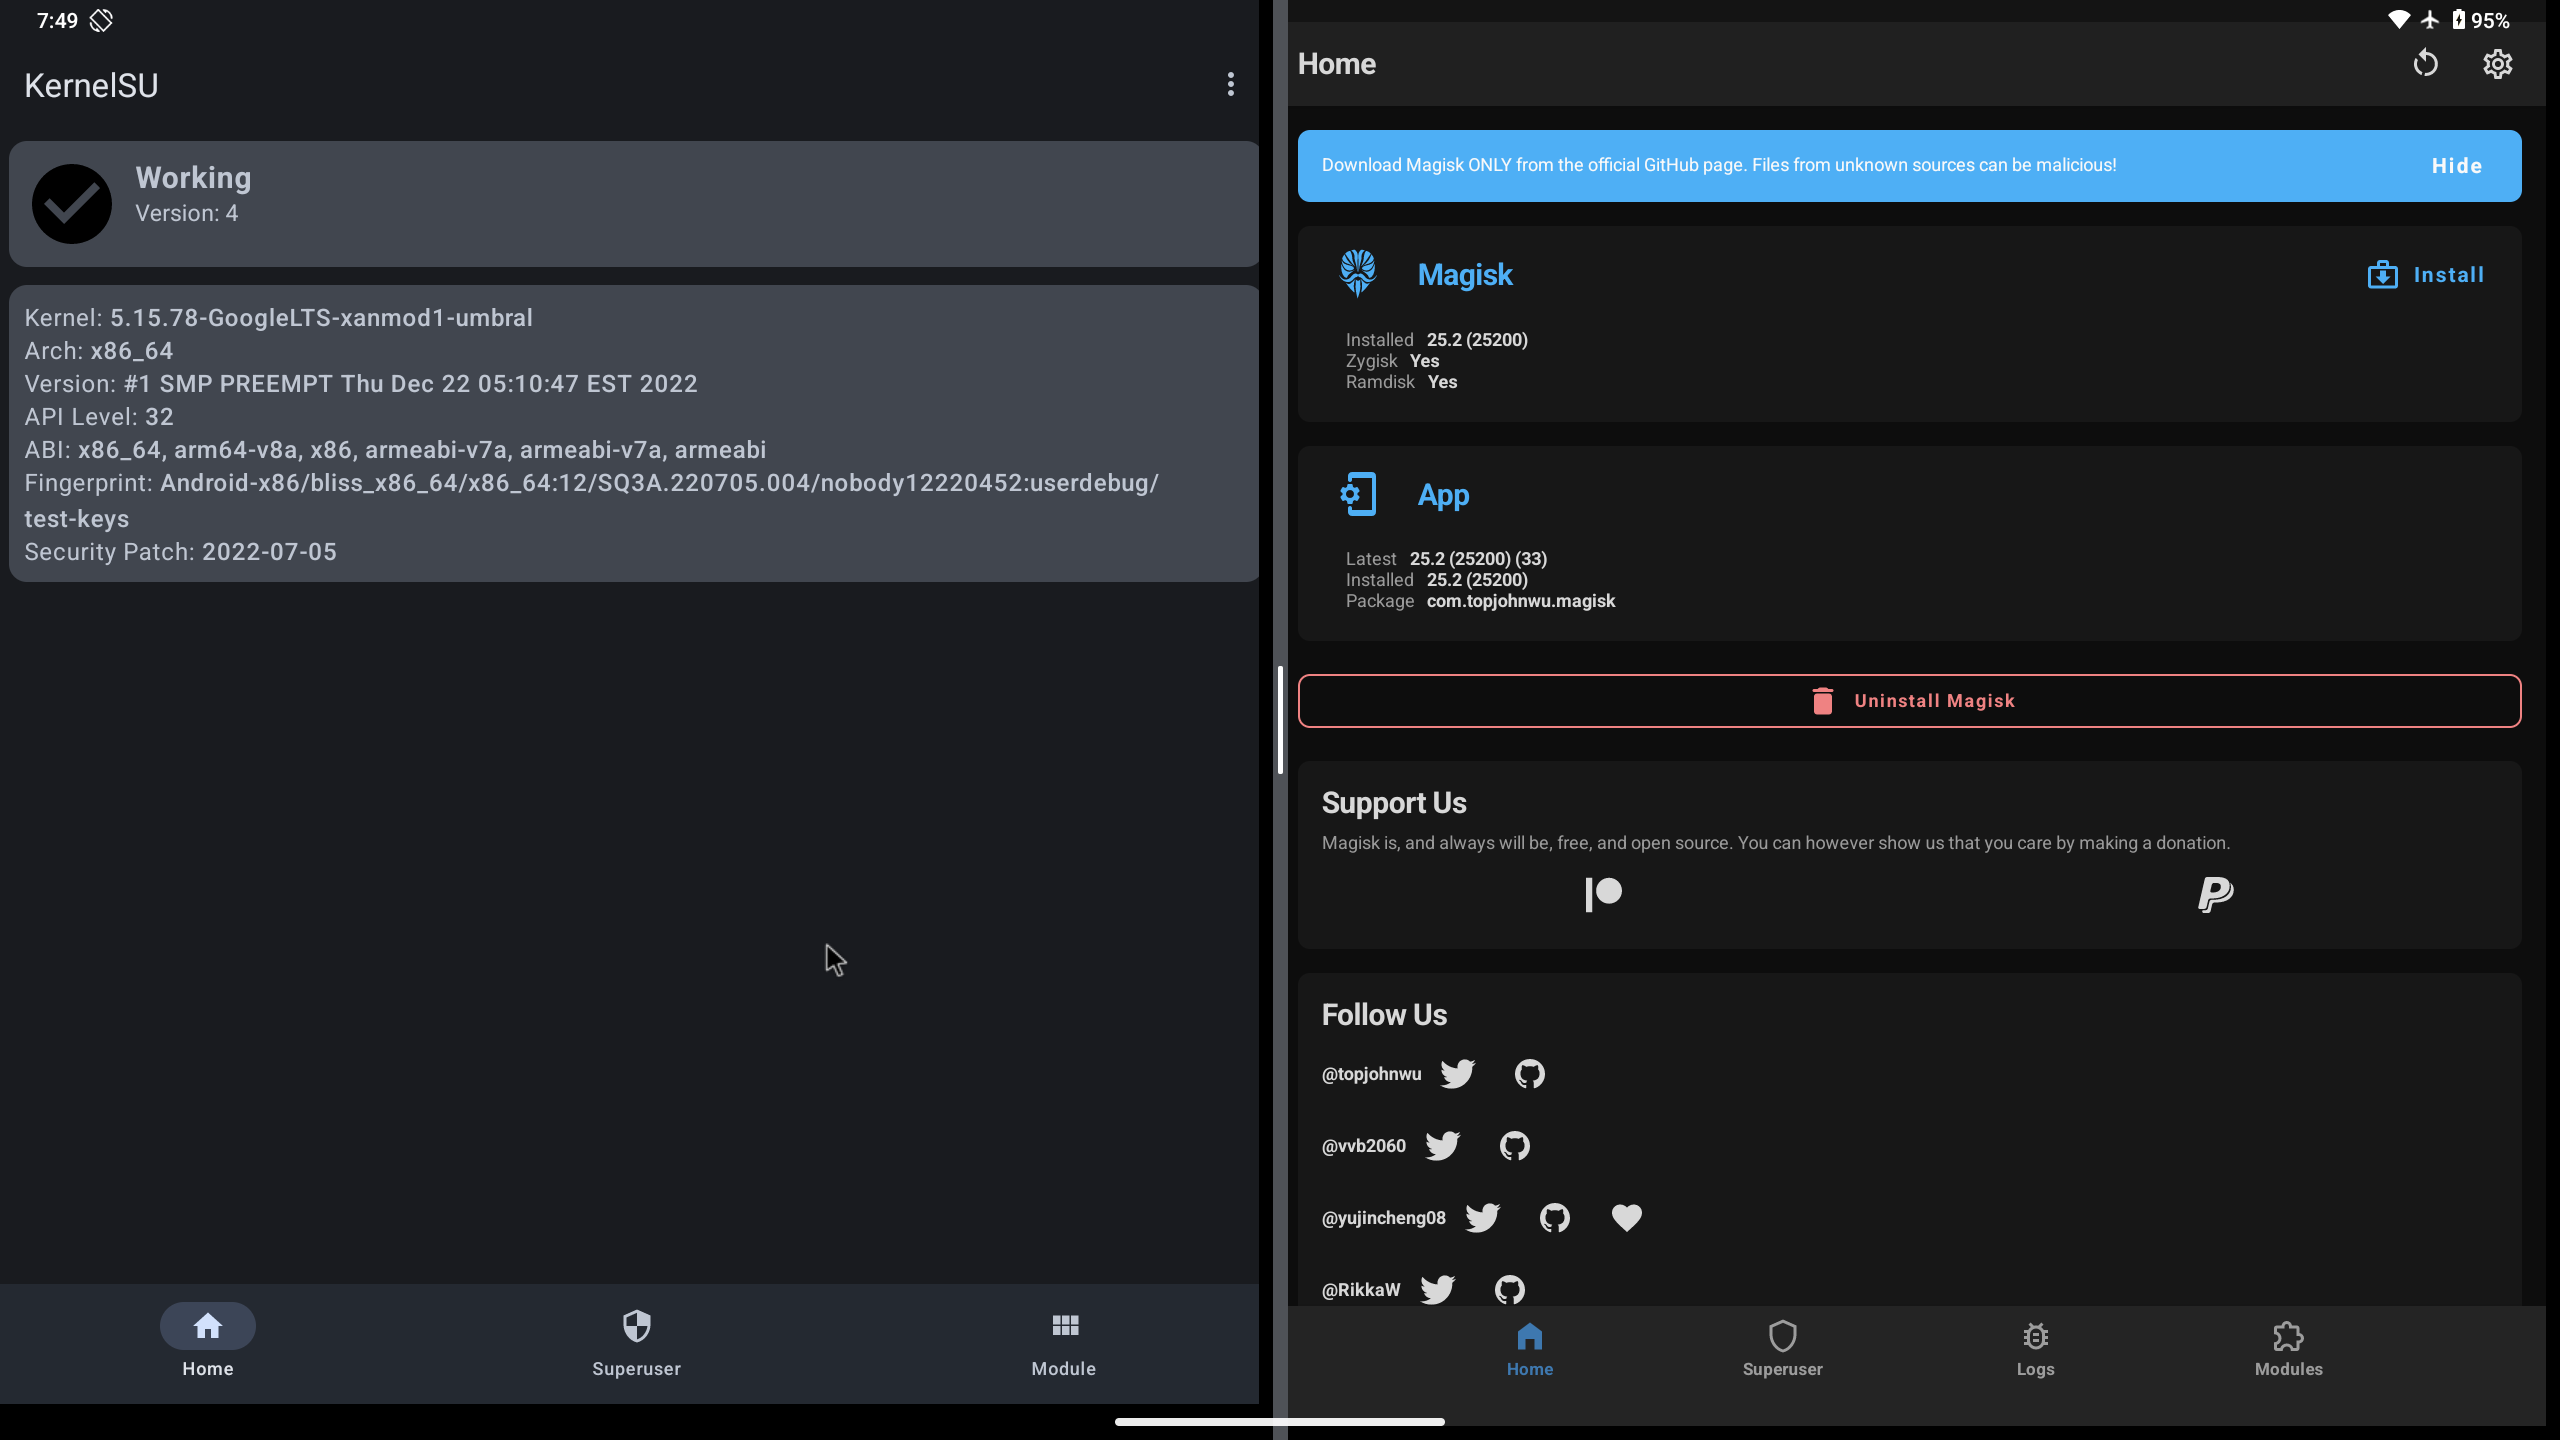Hide the Magisk download warning banner

2457,165
